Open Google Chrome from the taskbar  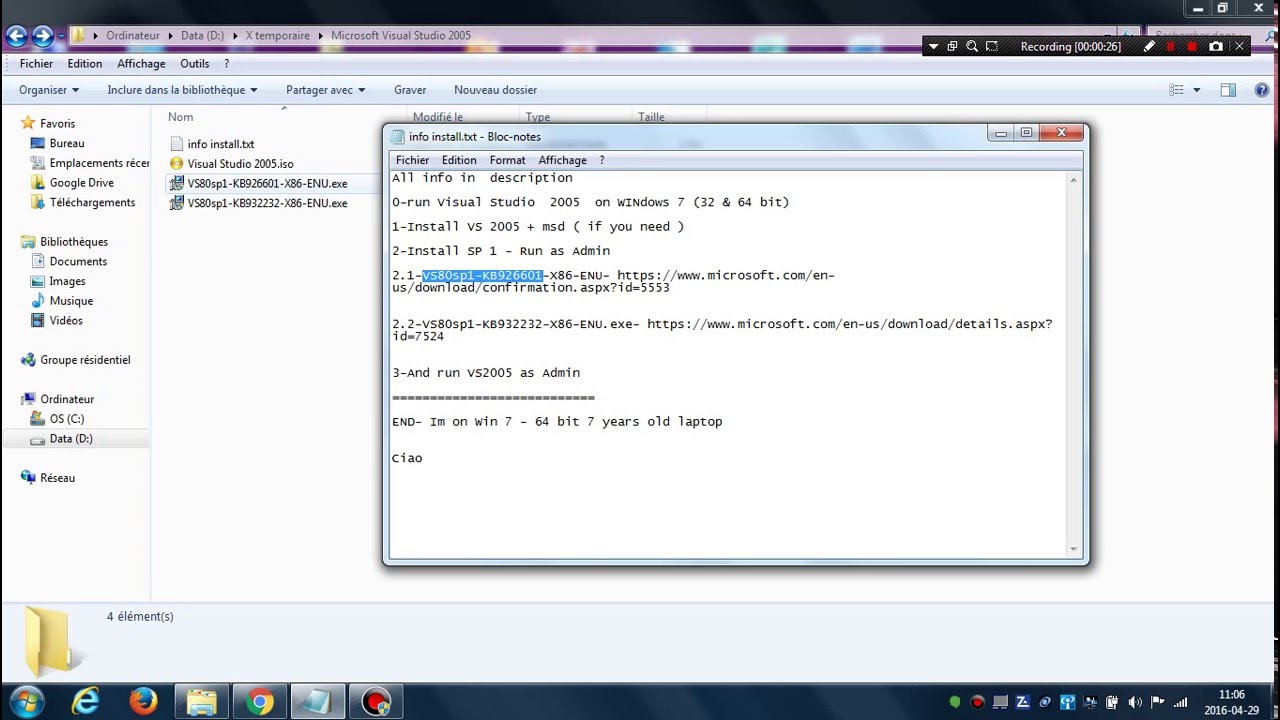click(260, 701)
